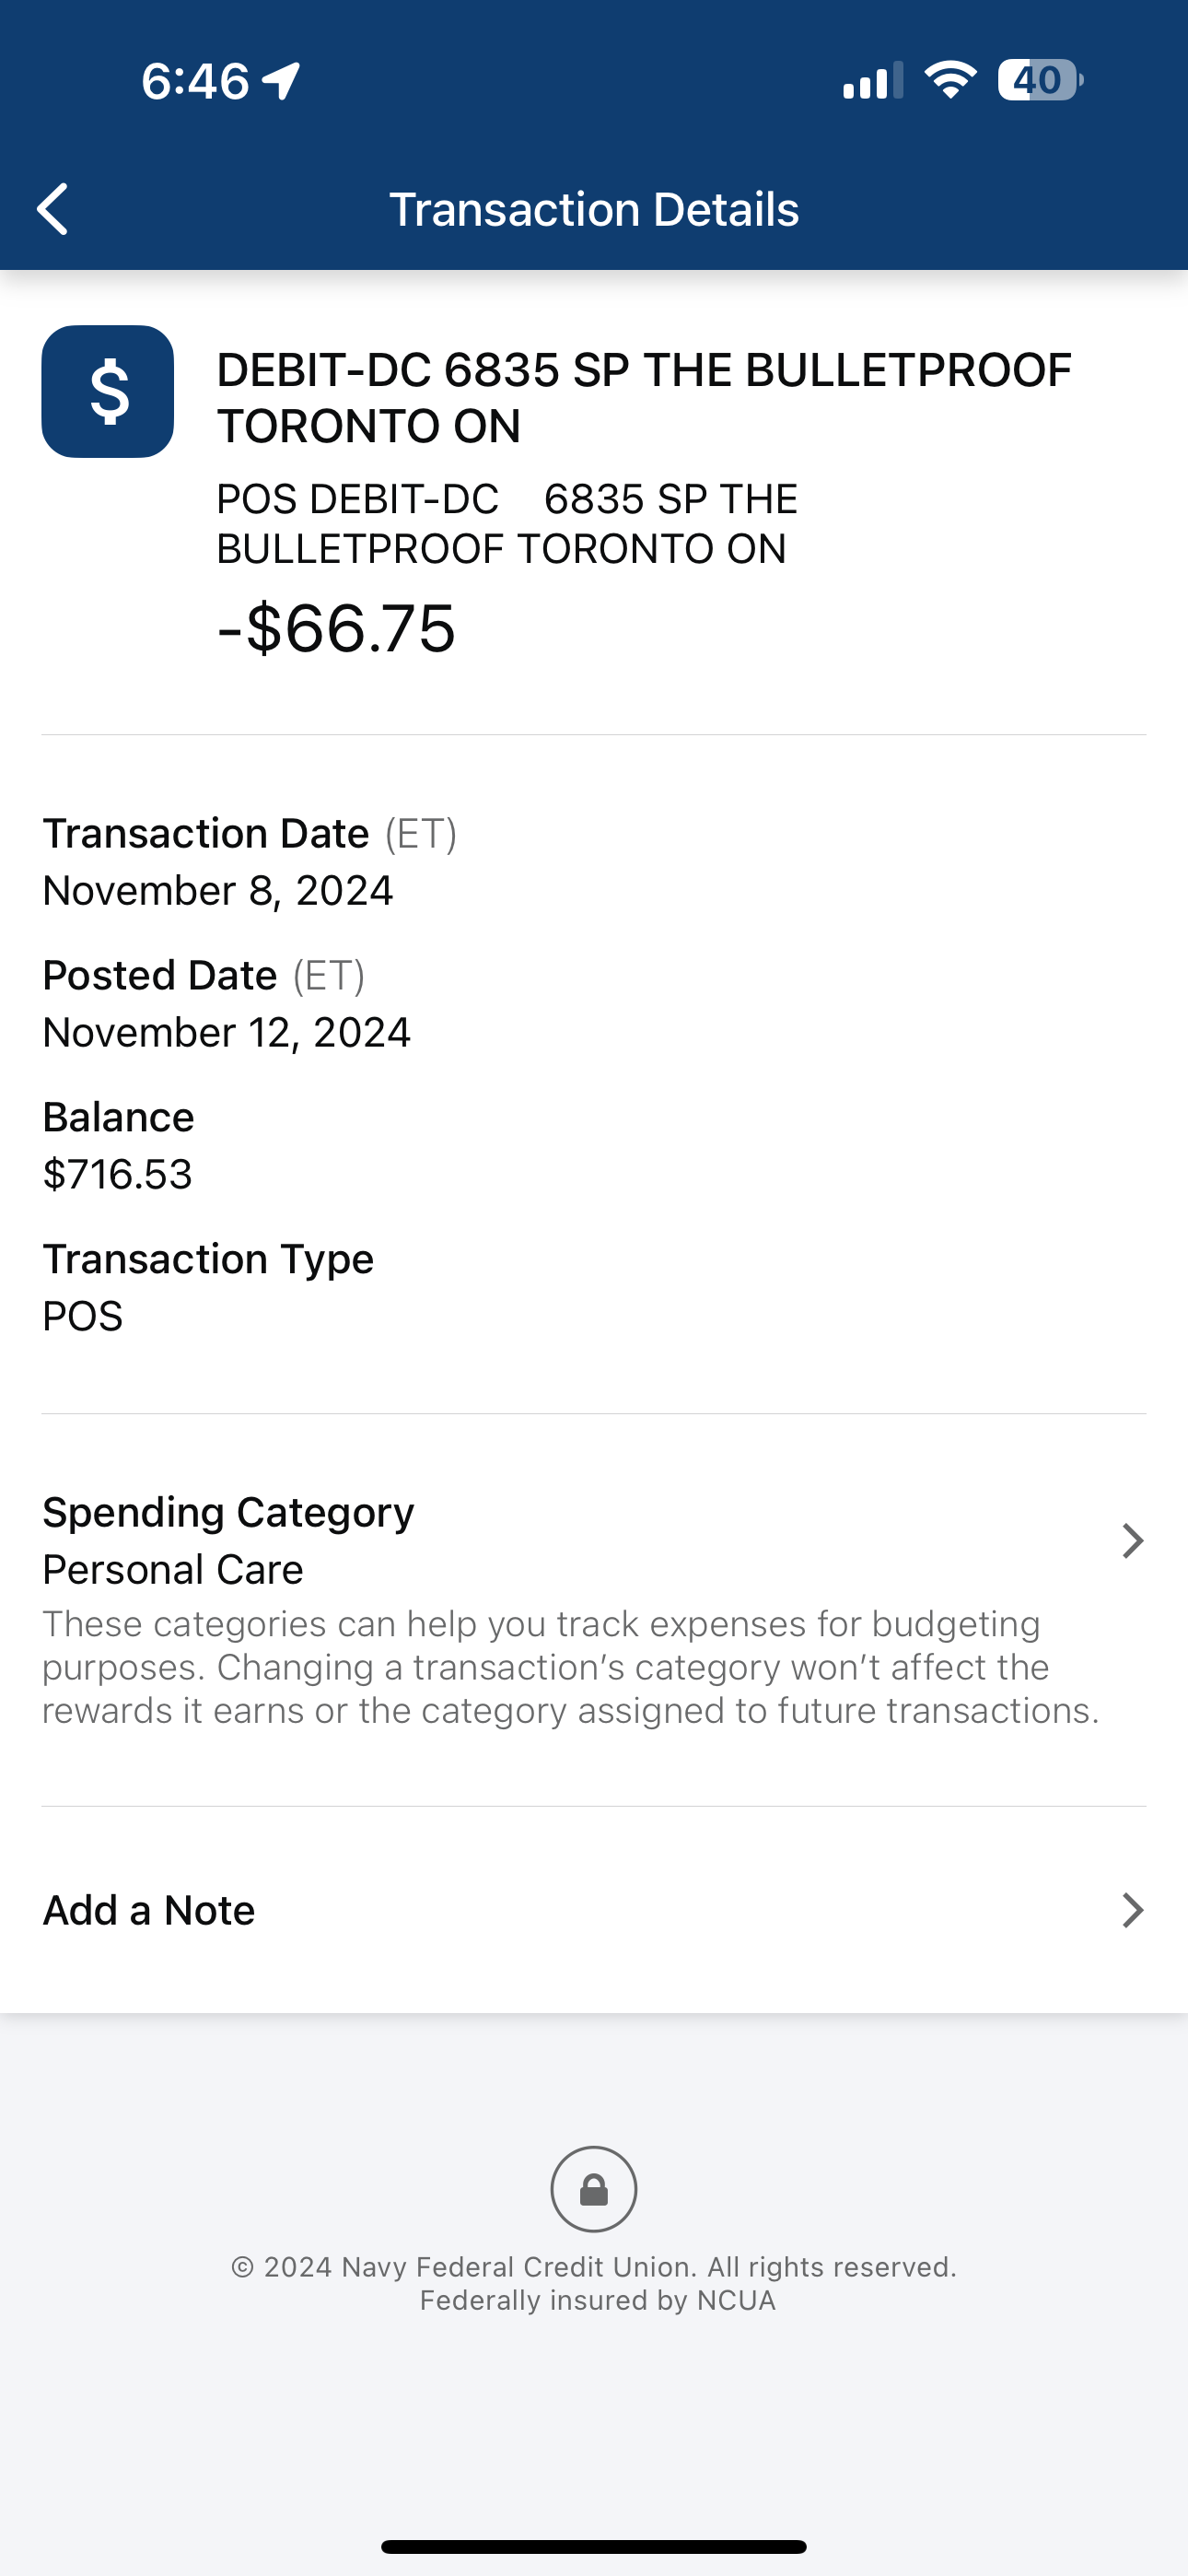Select the Personal Care category value

(173, 1570)
